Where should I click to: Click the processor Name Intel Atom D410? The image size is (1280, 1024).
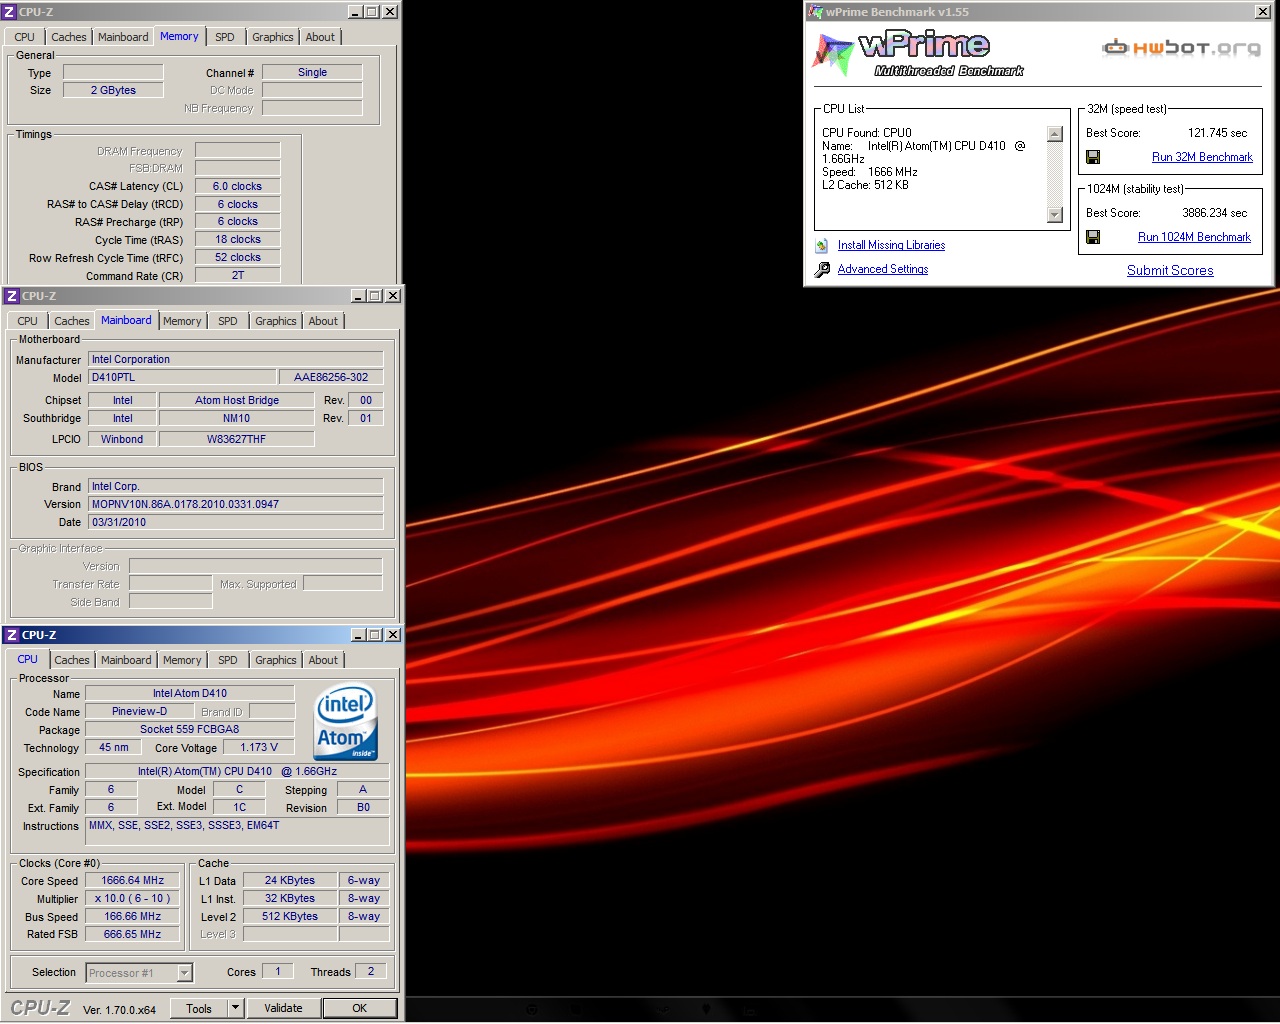pyautogui.click(x=190, y=693)
